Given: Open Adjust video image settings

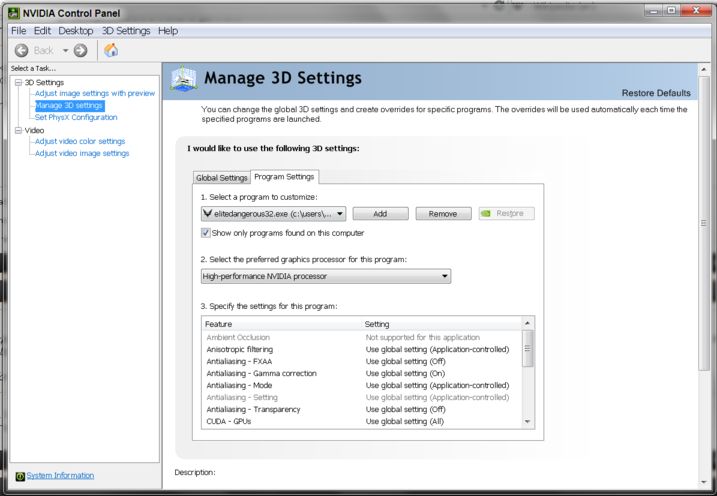Looking at the screenshot, I should coord(82,153).
